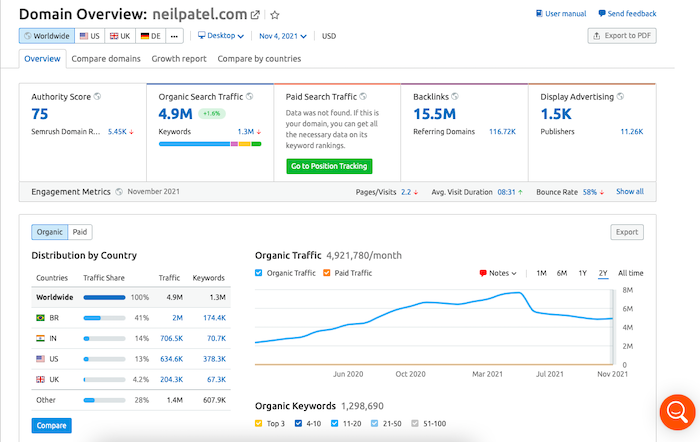This screenshot has width=700, height=442.
Task: Set chart range to All time
Action: [630, 273]
